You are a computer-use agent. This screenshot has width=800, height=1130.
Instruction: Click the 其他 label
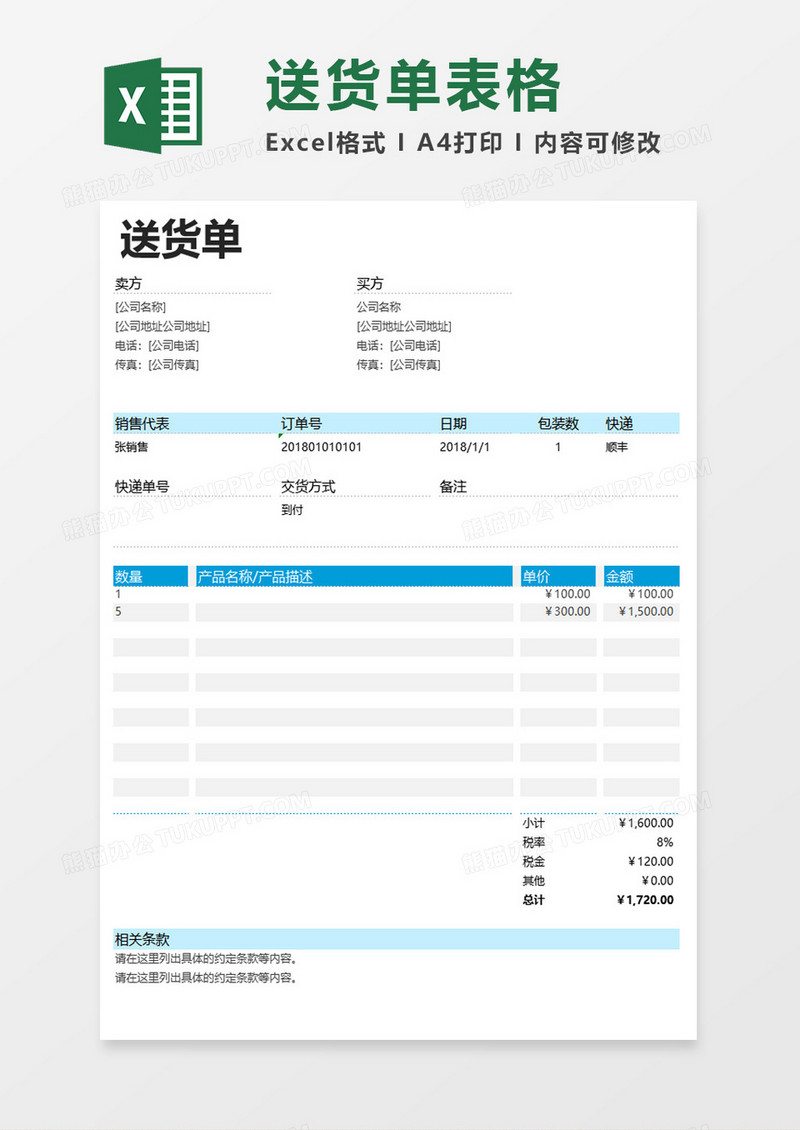click(533, 881)
